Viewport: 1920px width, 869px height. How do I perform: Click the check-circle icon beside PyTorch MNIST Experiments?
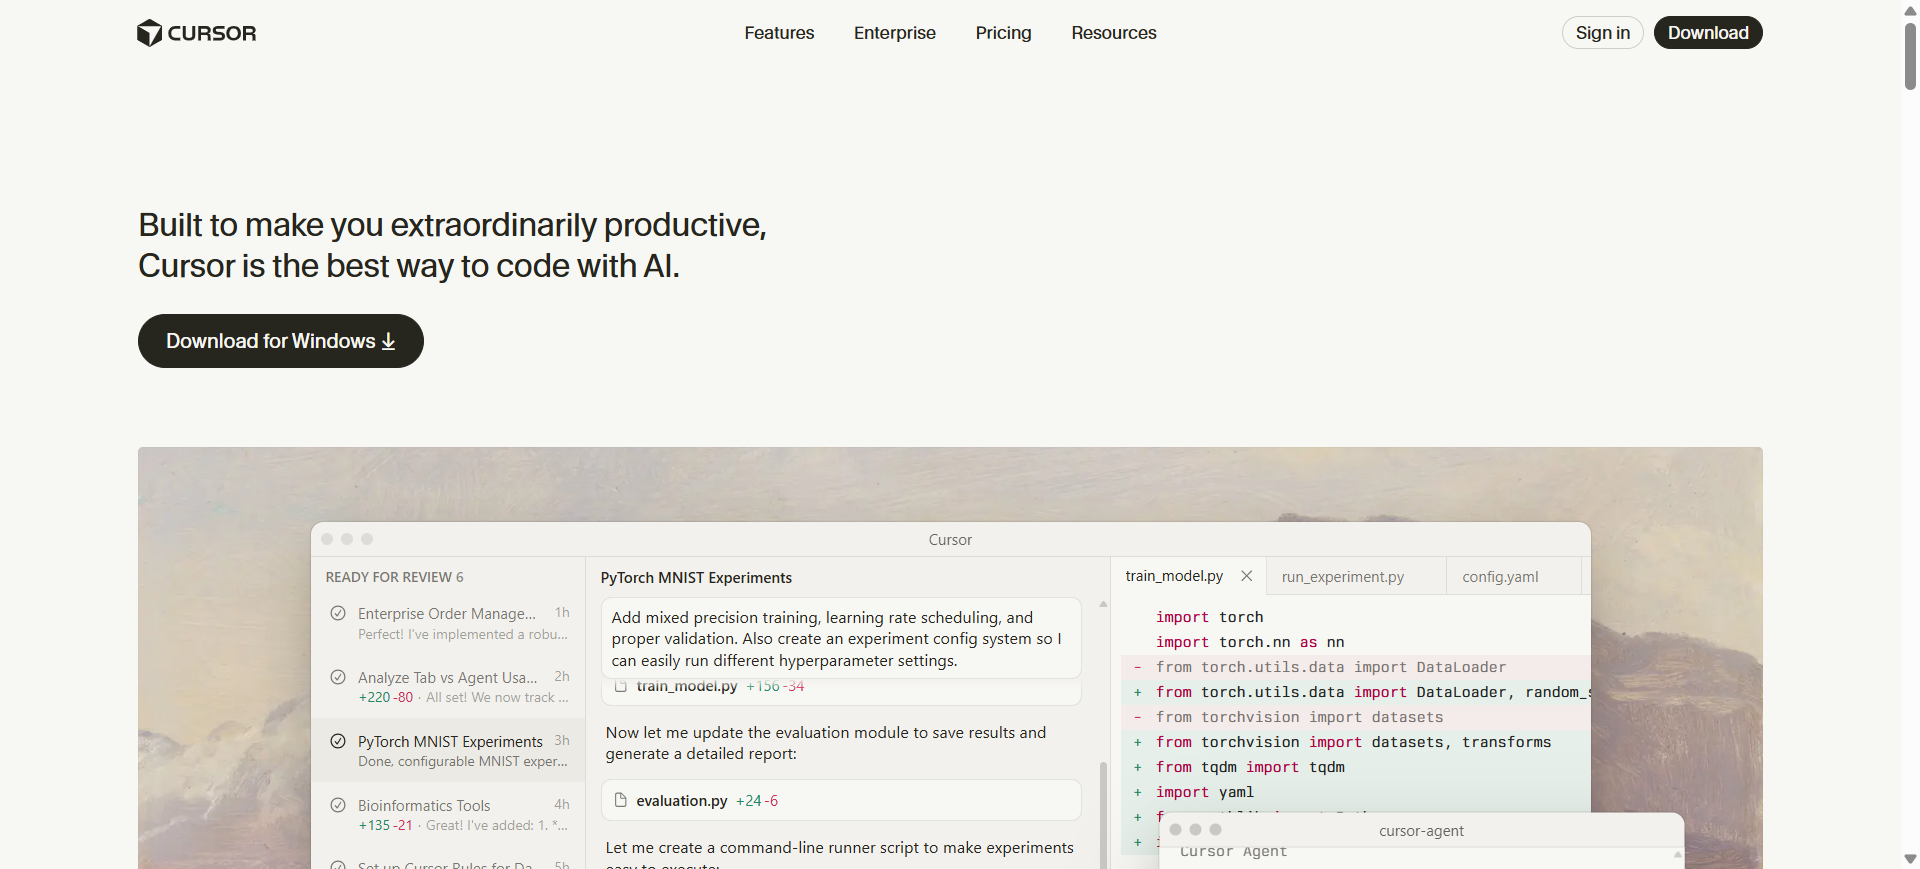(338, 741)
